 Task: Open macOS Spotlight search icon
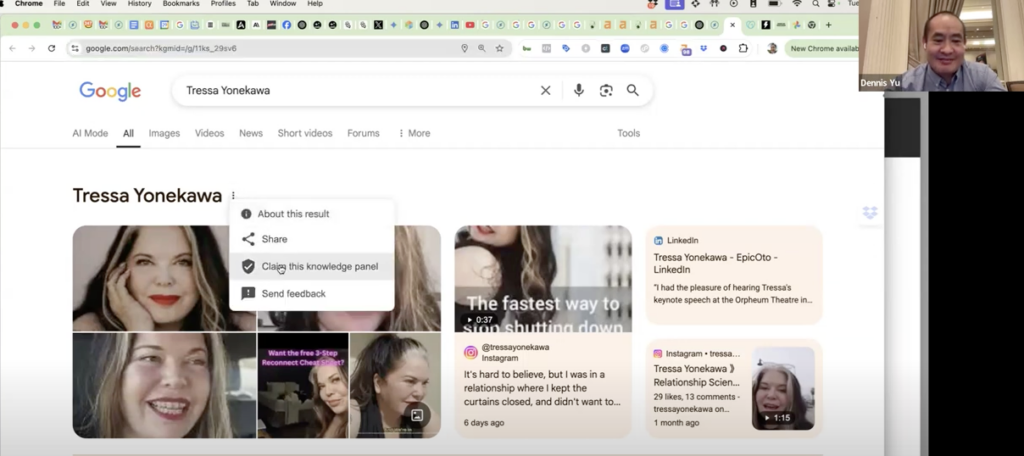pos(816,4)
